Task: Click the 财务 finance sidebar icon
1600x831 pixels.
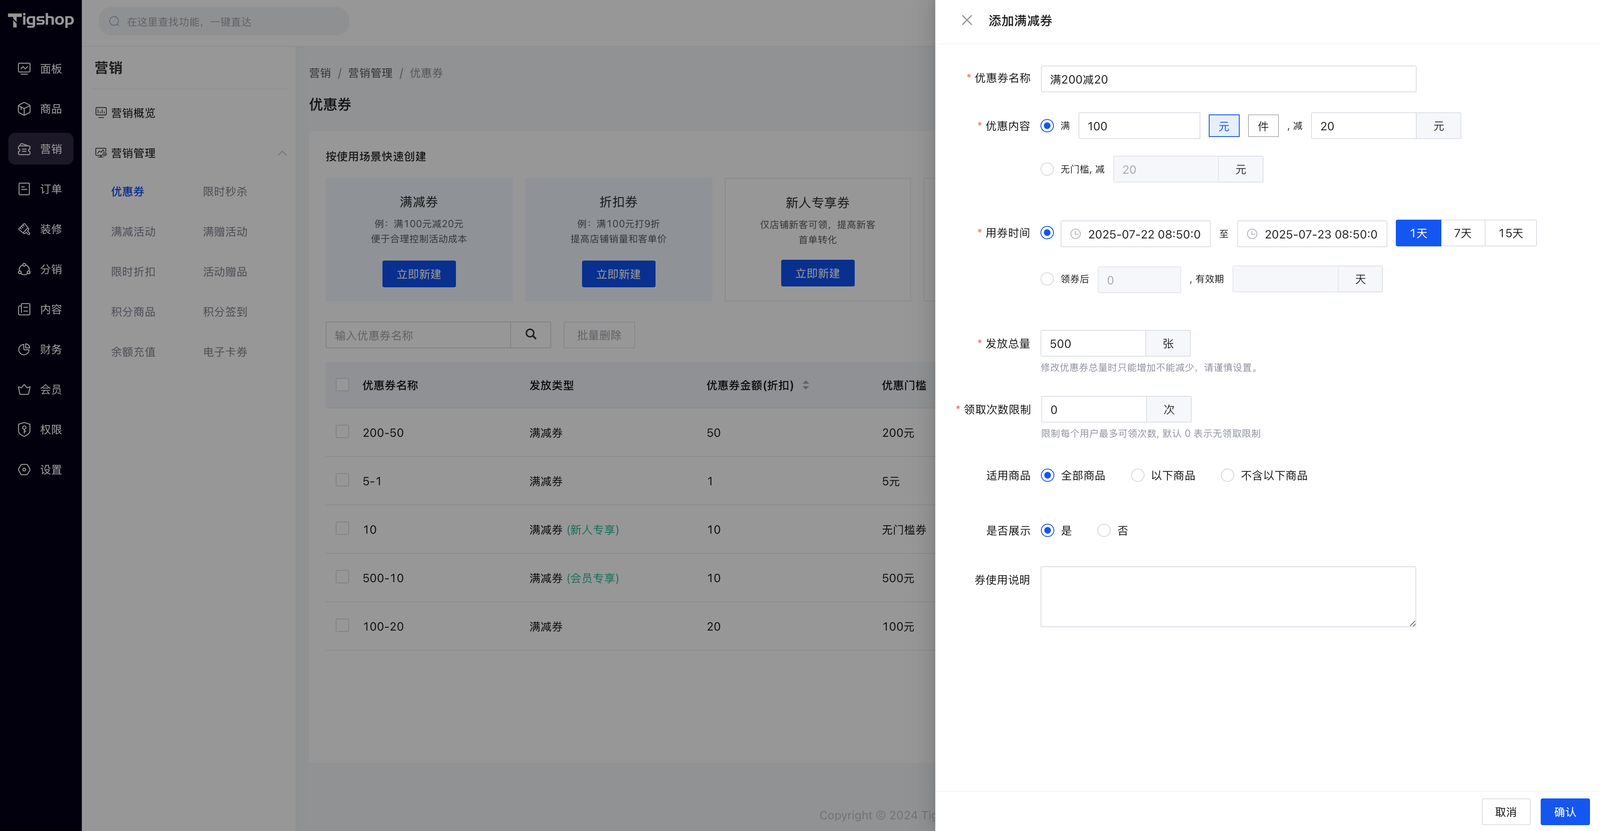Action: [x=24, y=349]
